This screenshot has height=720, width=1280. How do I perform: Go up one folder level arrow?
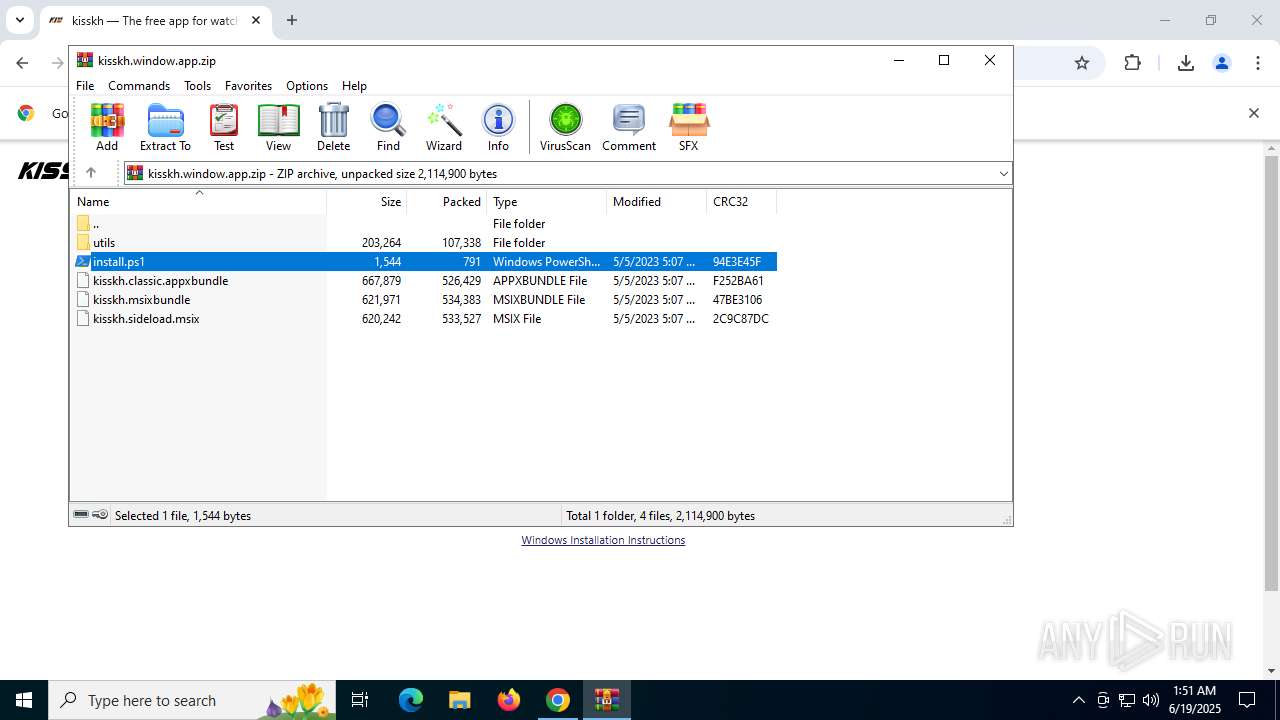pyautogui.click(x=90, y=173)
